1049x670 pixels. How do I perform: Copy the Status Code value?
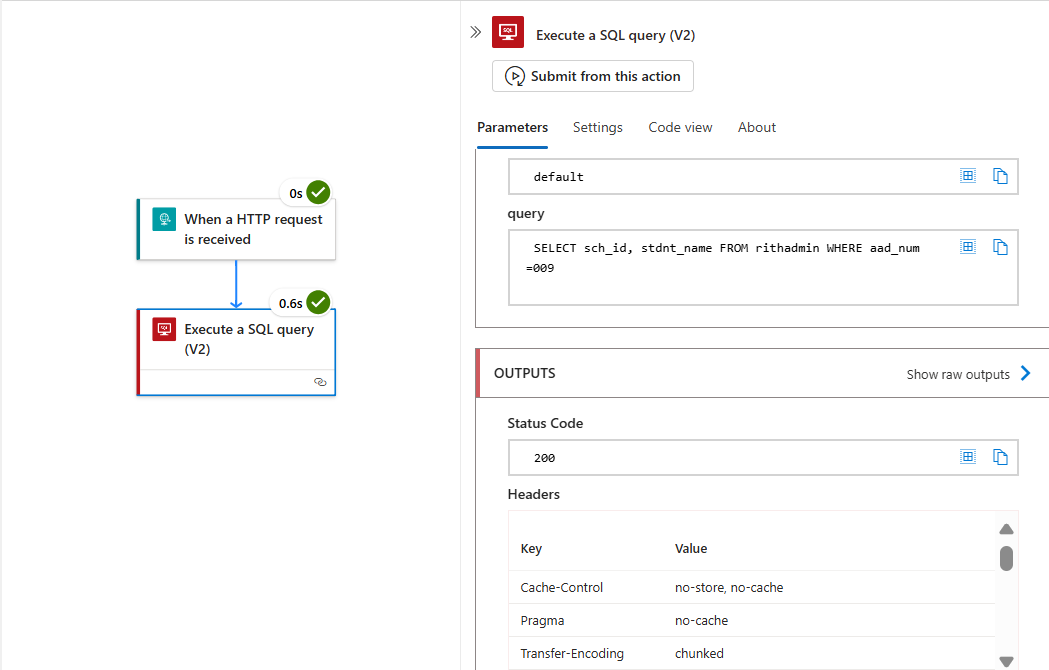(999, 457)
